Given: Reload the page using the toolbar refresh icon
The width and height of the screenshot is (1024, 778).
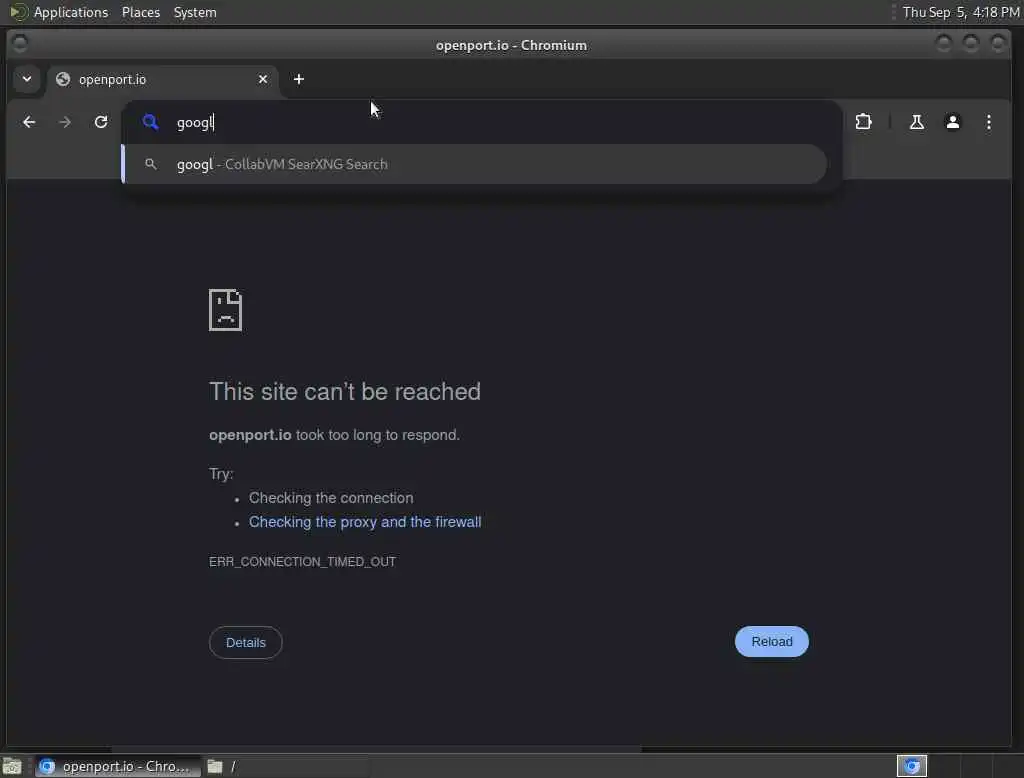Looking at the screenshot, I should (101, 122).
